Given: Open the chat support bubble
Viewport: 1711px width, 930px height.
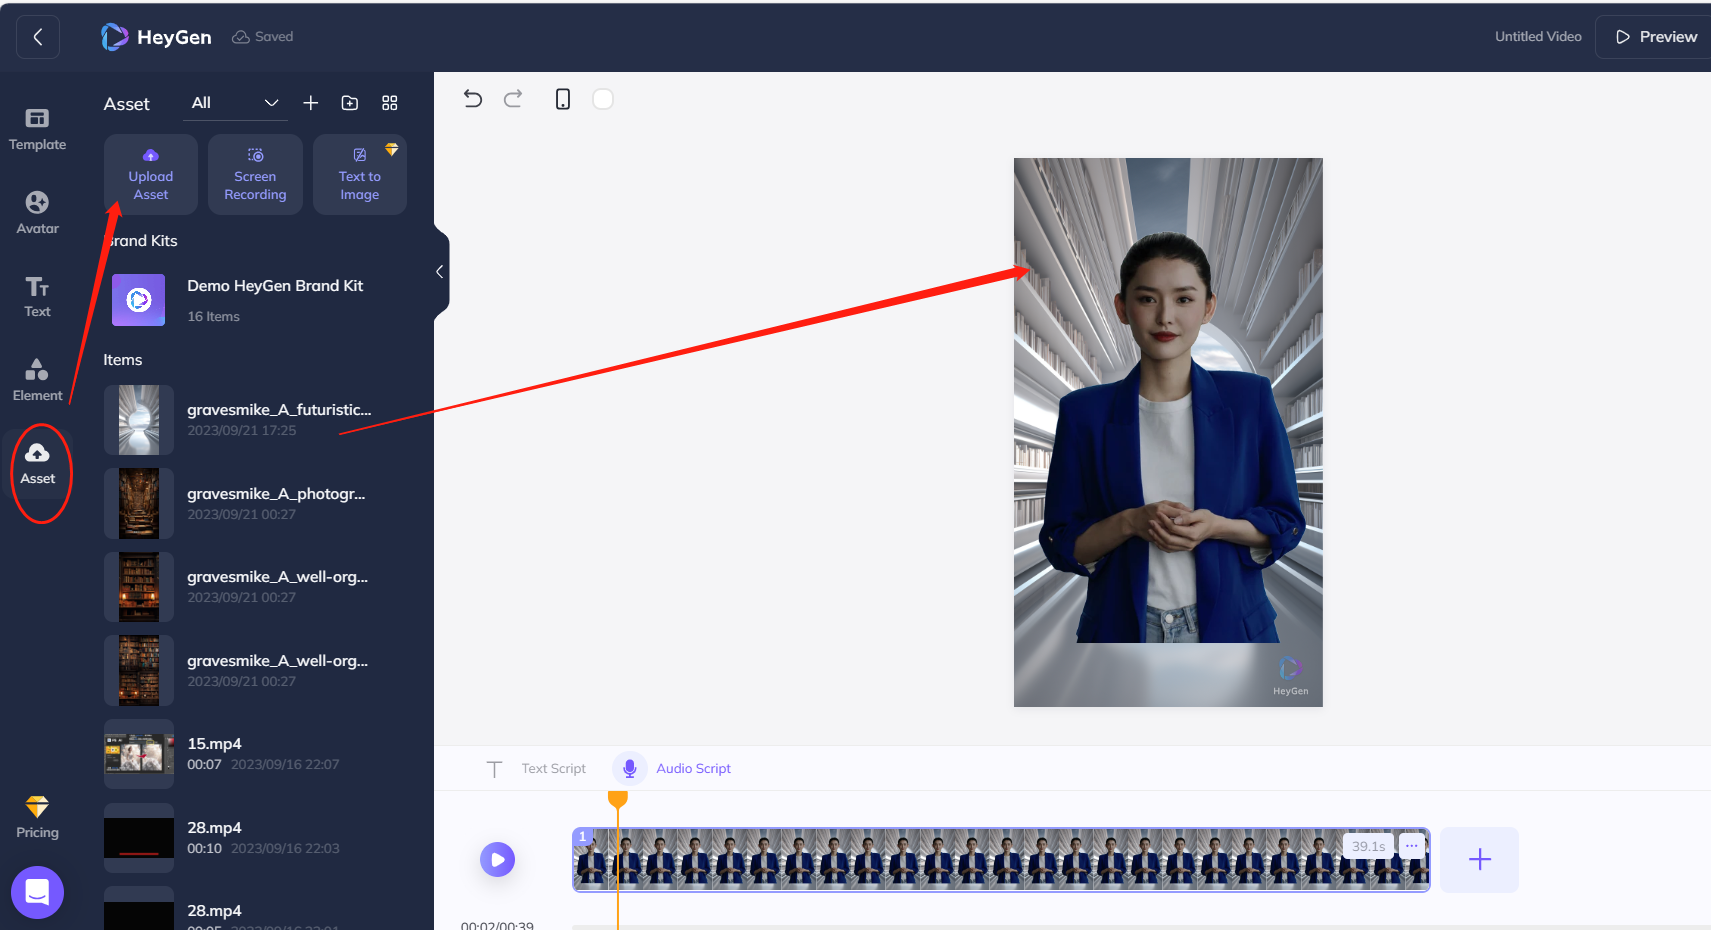Looking at the screenshot, I should 37,892.
